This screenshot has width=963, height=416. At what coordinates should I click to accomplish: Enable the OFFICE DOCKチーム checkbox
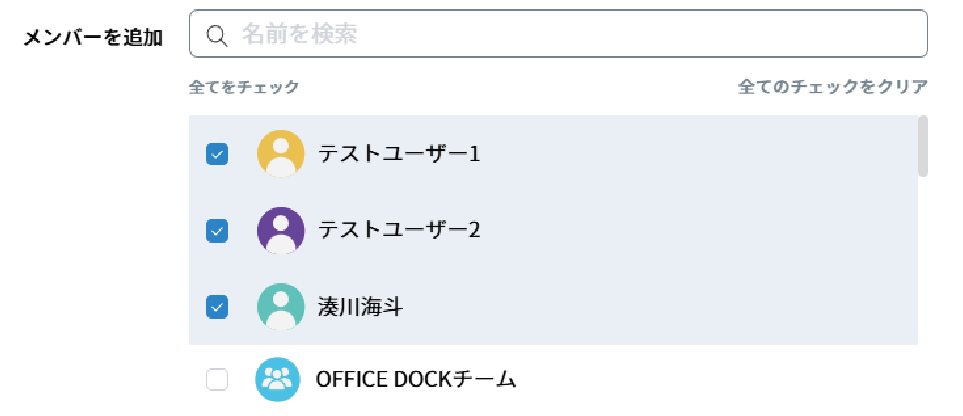click(217, 380)
